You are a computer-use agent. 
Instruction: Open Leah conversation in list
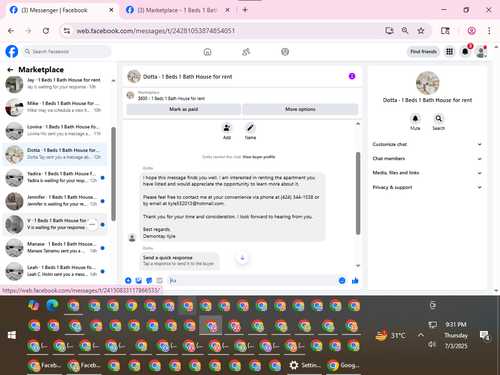point(55,271)
